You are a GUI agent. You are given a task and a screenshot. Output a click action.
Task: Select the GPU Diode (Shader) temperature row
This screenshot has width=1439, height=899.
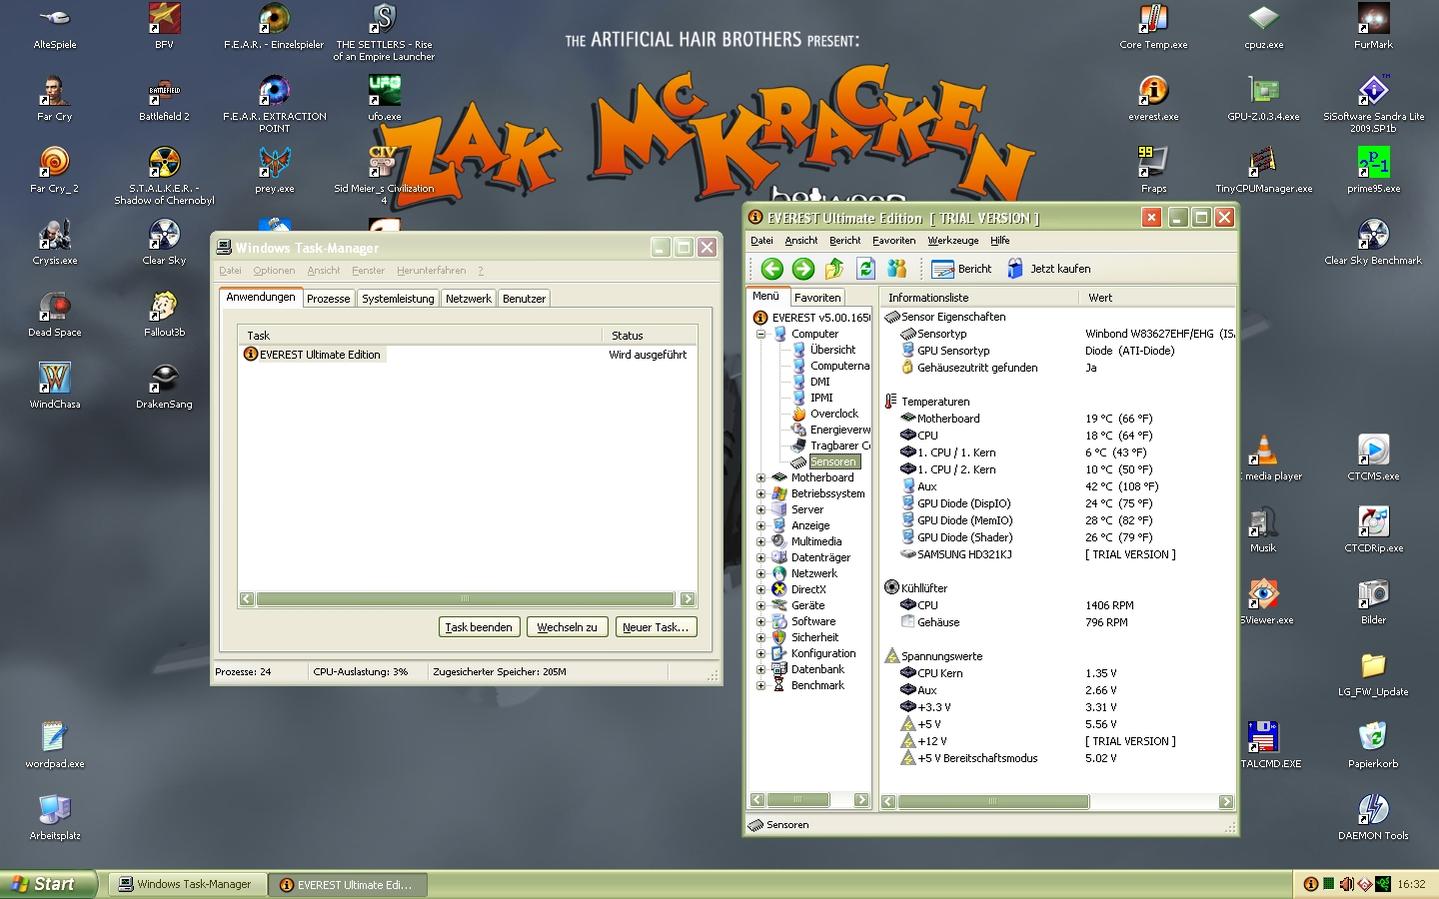coord(1057,538)
